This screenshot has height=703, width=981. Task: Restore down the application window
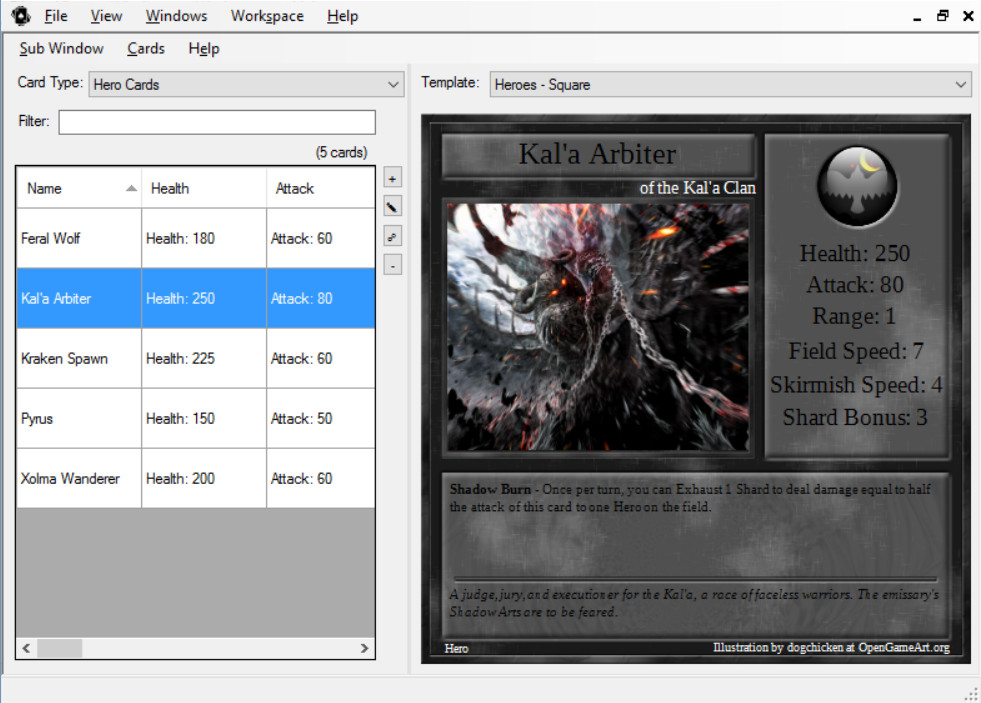click(x=942, y=16)
